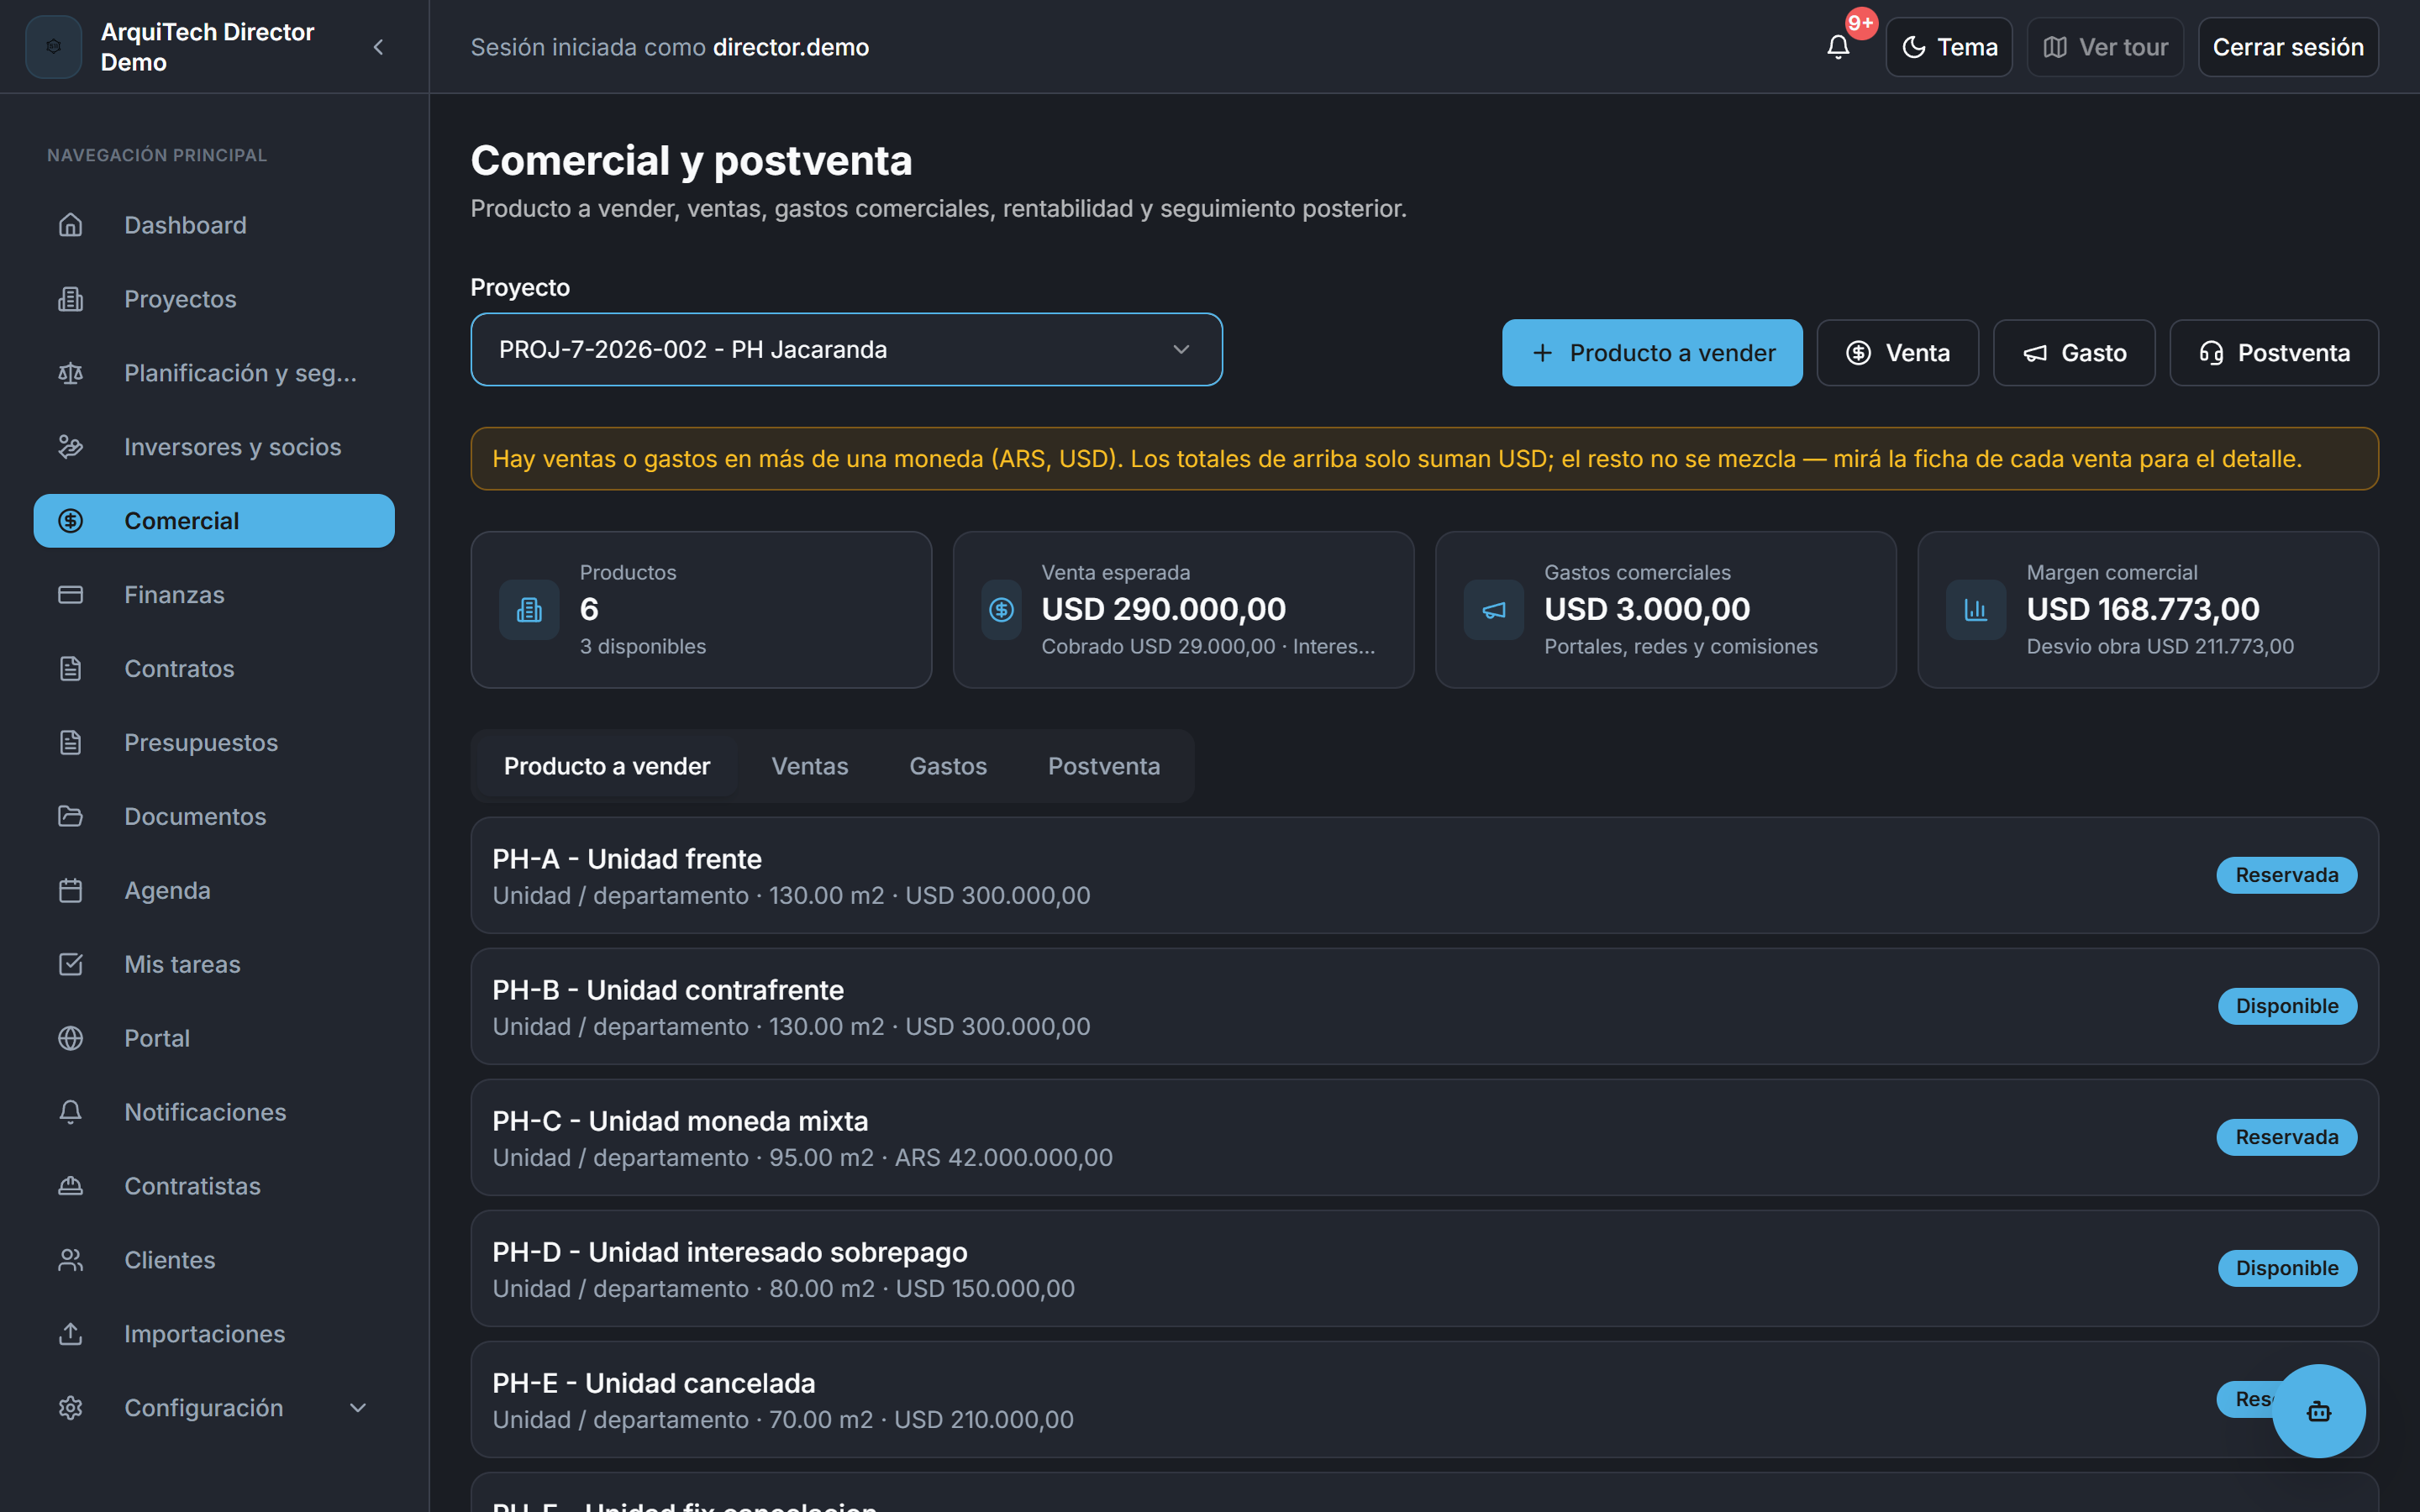Click the Clientes people icon
Image resolution: width=2420 pixels, height=1512 pixels.
tap(70, 1261)
